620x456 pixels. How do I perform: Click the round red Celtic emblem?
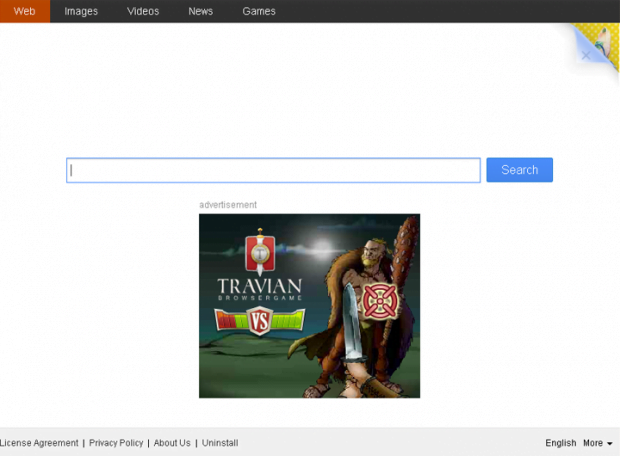point(380,301)
